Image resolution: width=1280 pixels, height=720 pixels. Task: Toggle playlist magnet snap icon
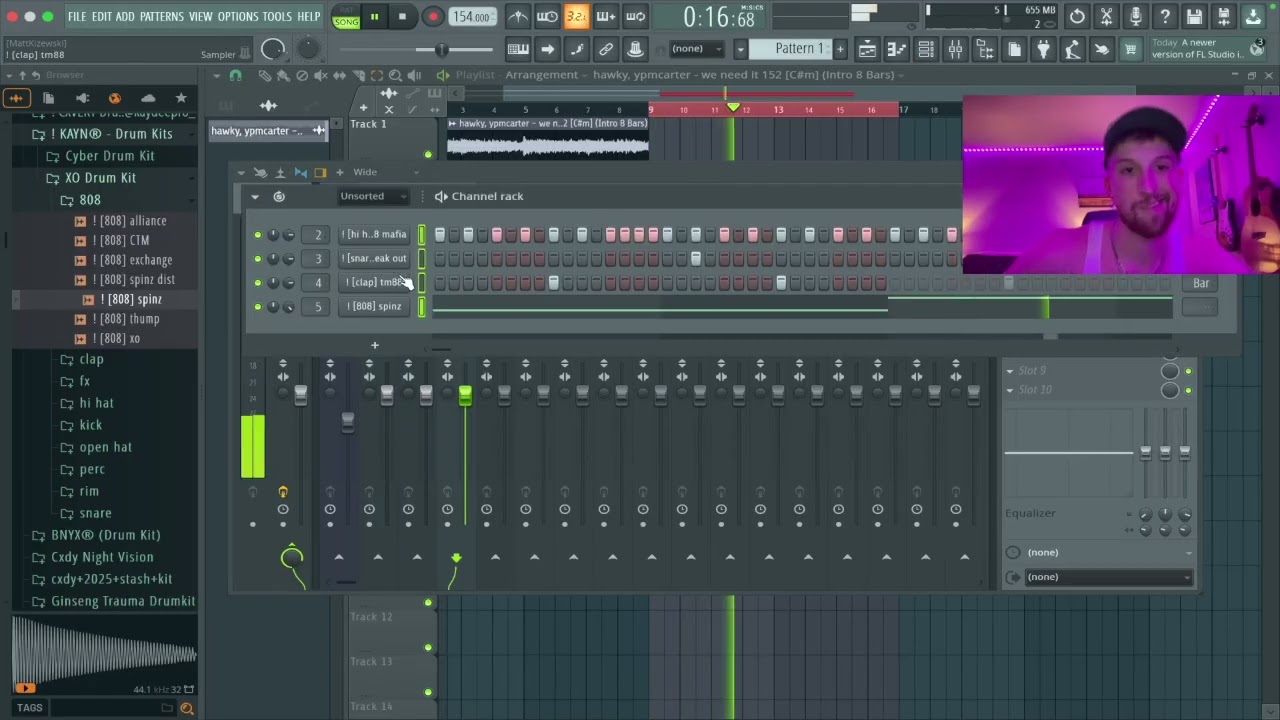pos(235,75)
